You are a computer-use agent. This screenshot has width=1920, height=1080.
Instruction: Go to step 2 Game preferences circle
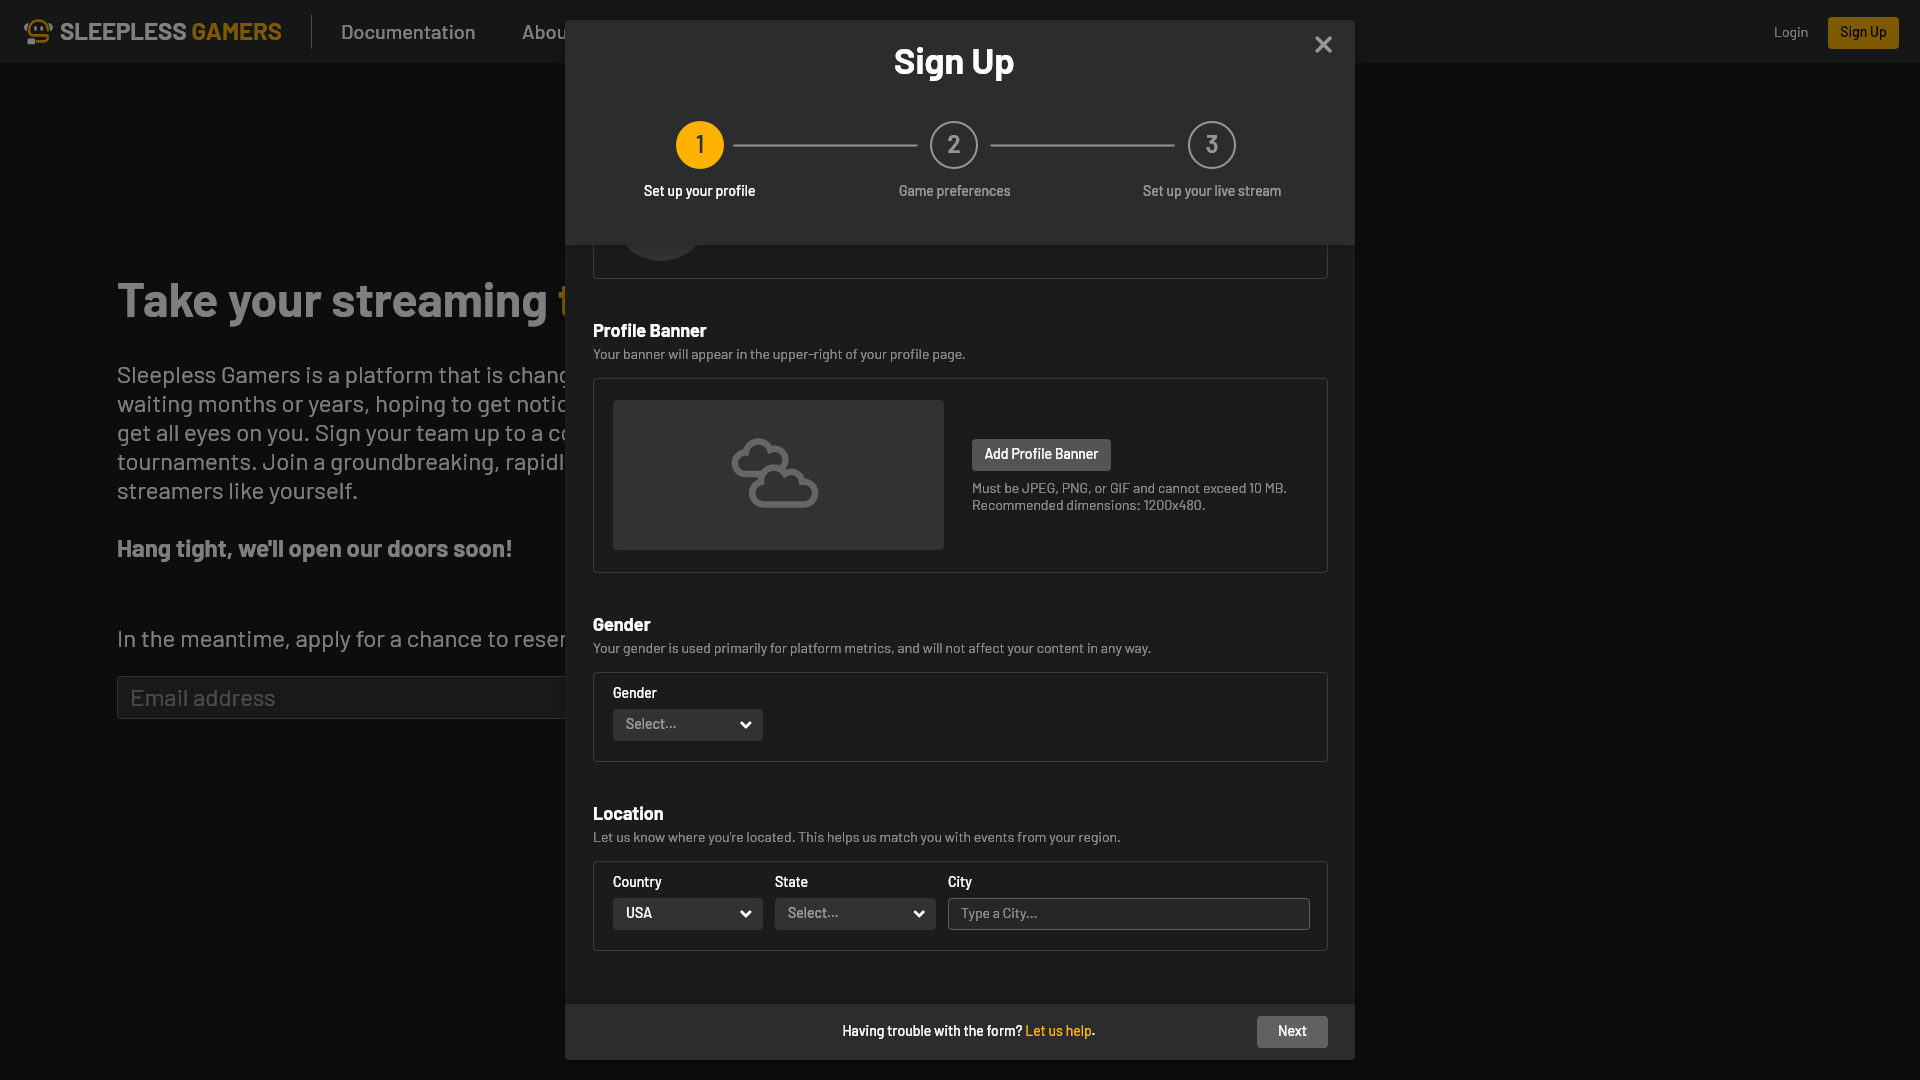pyautogui.click(x=953, y=145)
